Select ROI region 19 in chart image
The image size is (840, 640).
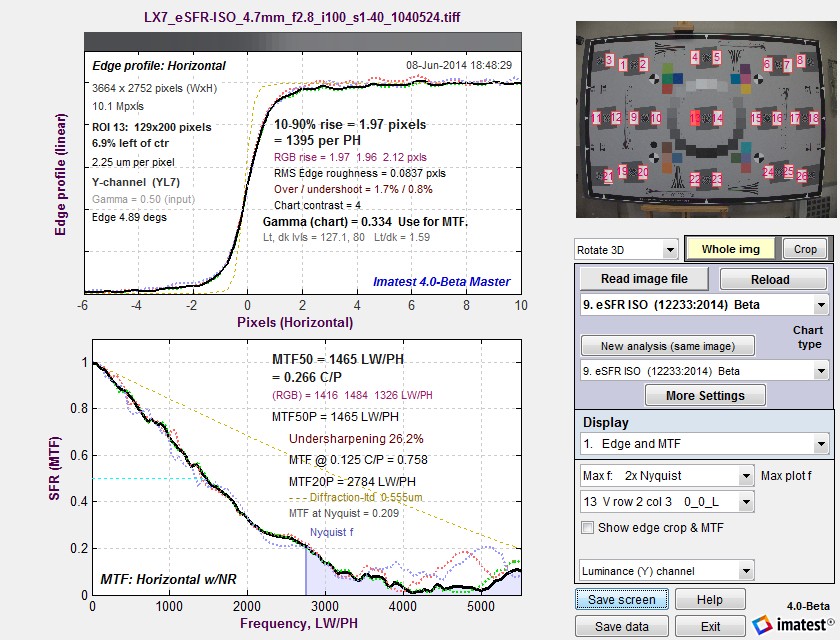623,171
